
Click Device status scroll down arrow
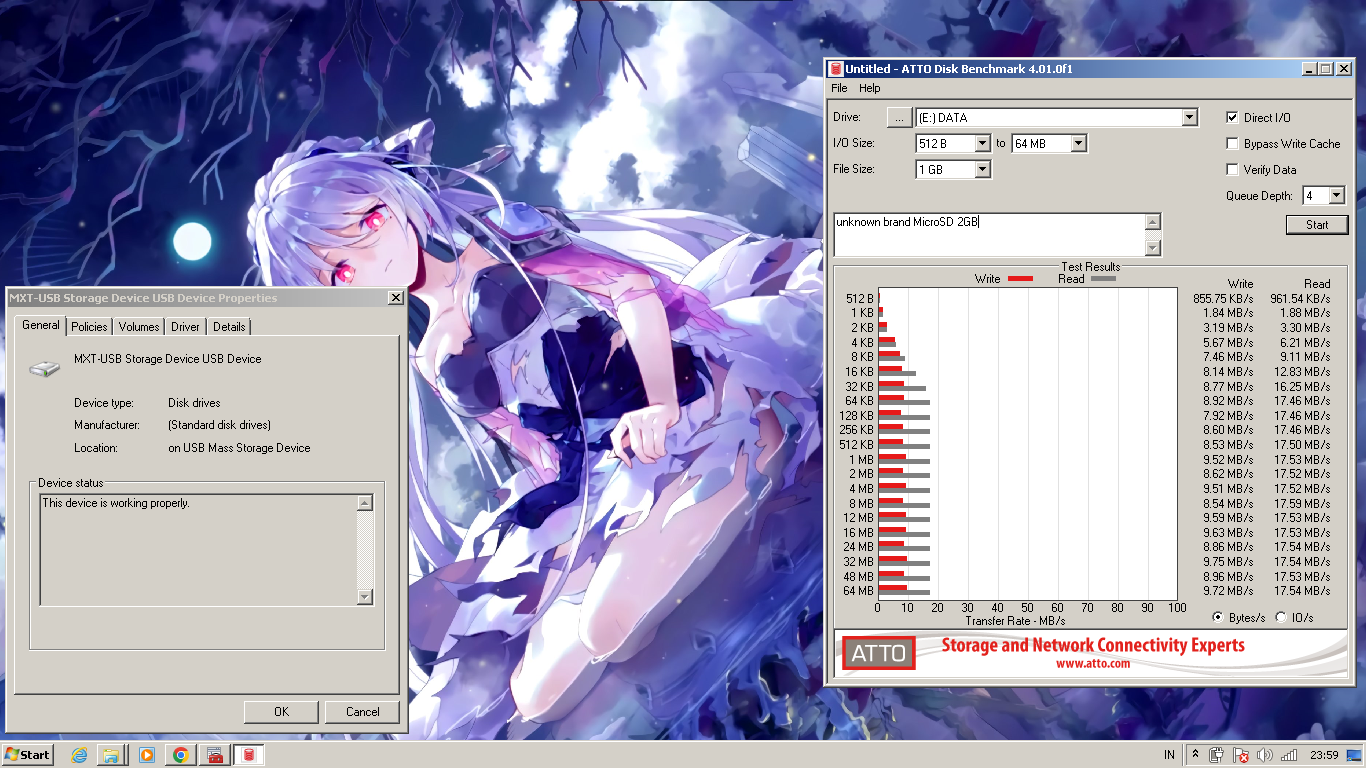click(364, 597)
